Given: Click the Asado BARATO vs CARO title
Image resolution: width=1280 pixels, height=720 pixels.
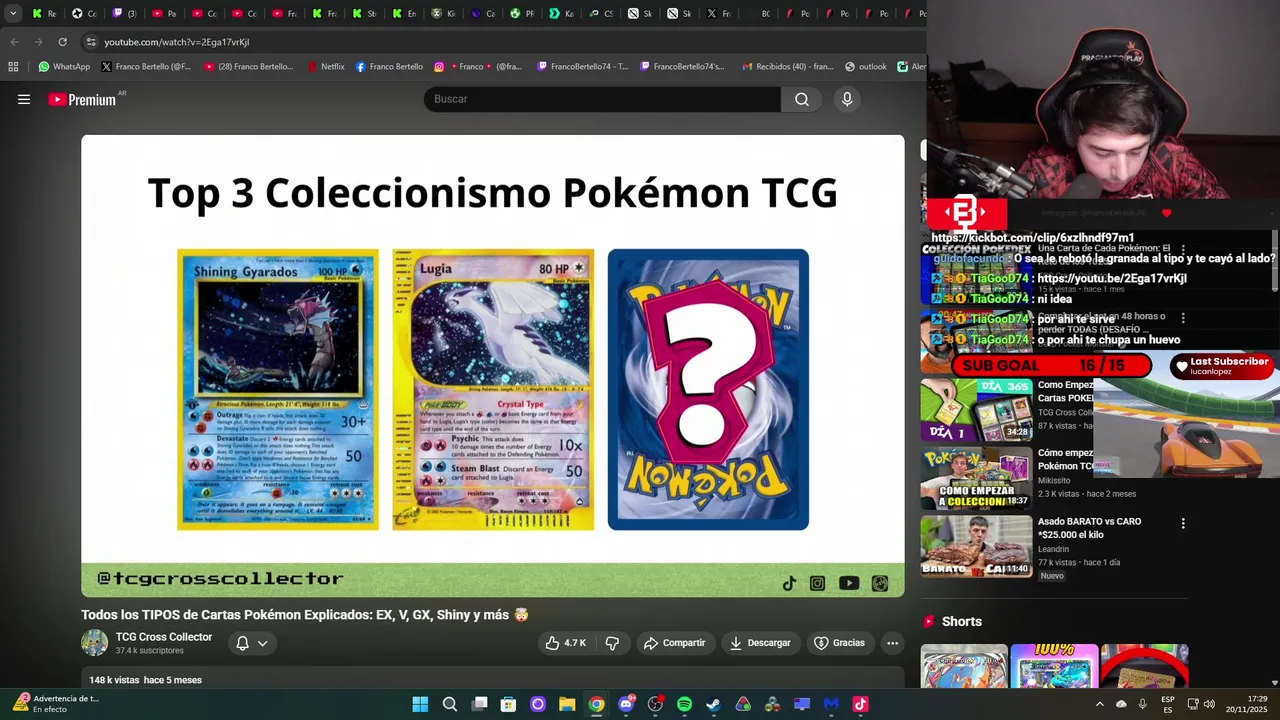Looking at the screenshot, I should [x=1090, y=528].
